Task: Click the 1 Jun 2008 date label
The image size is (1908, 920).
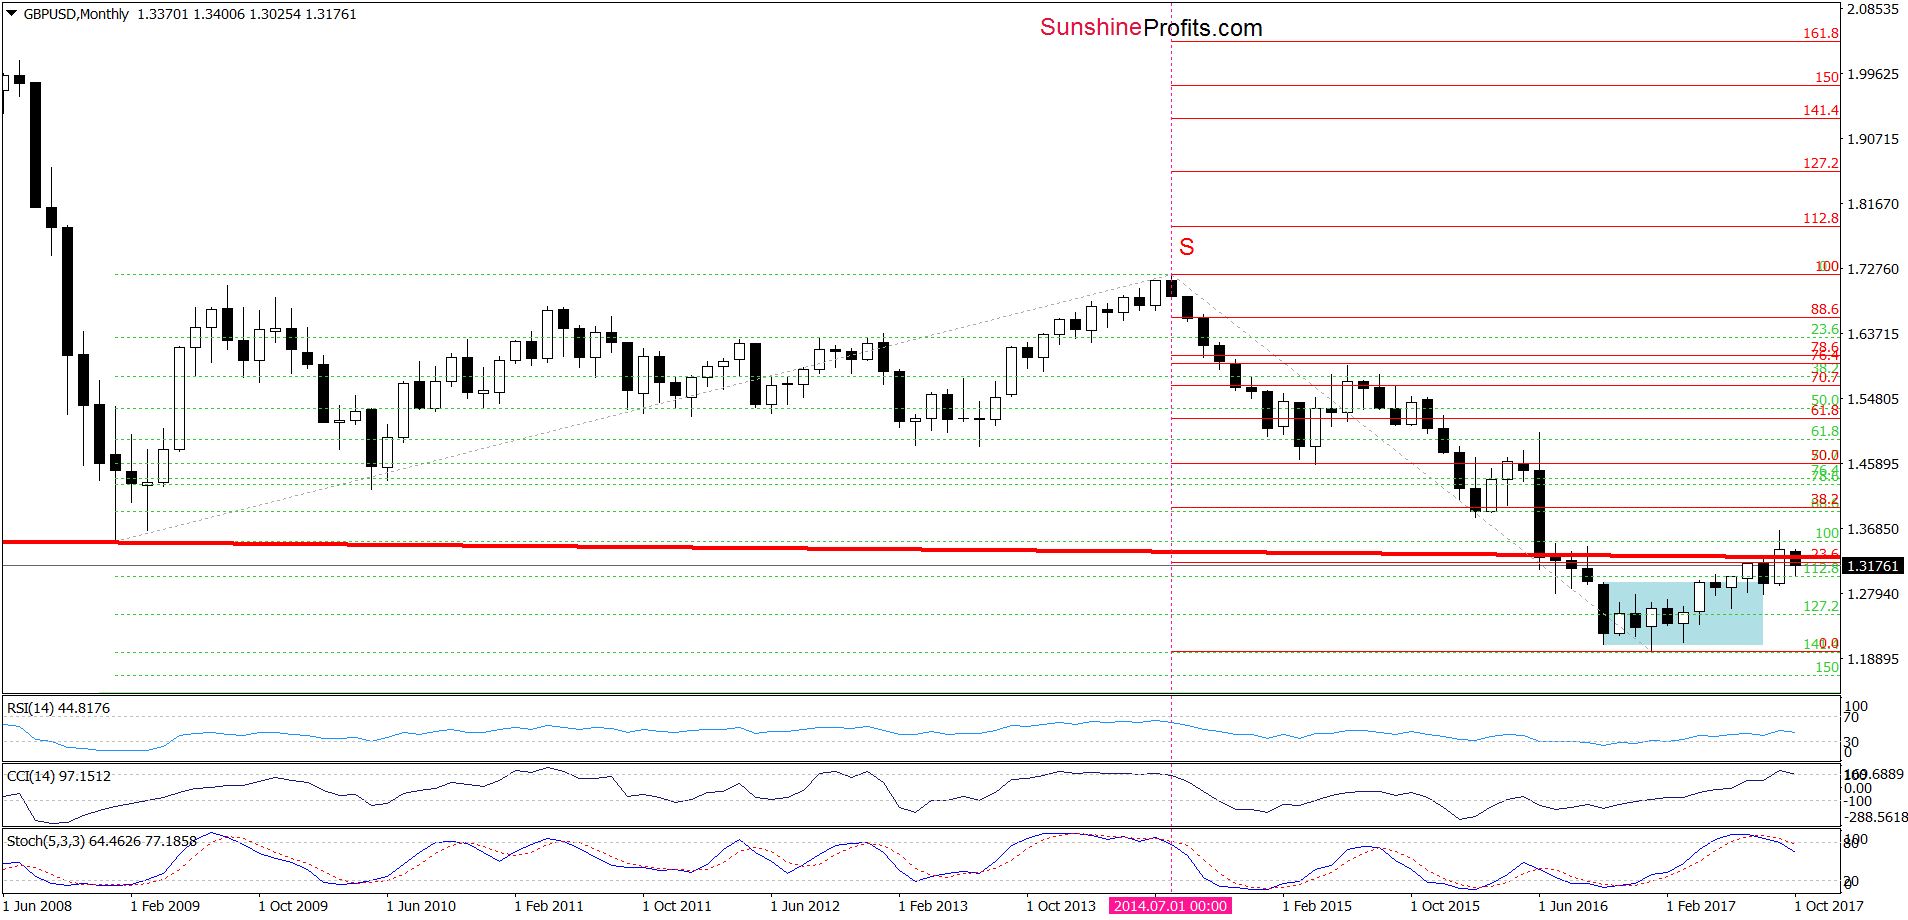Action: pos(37,906)
